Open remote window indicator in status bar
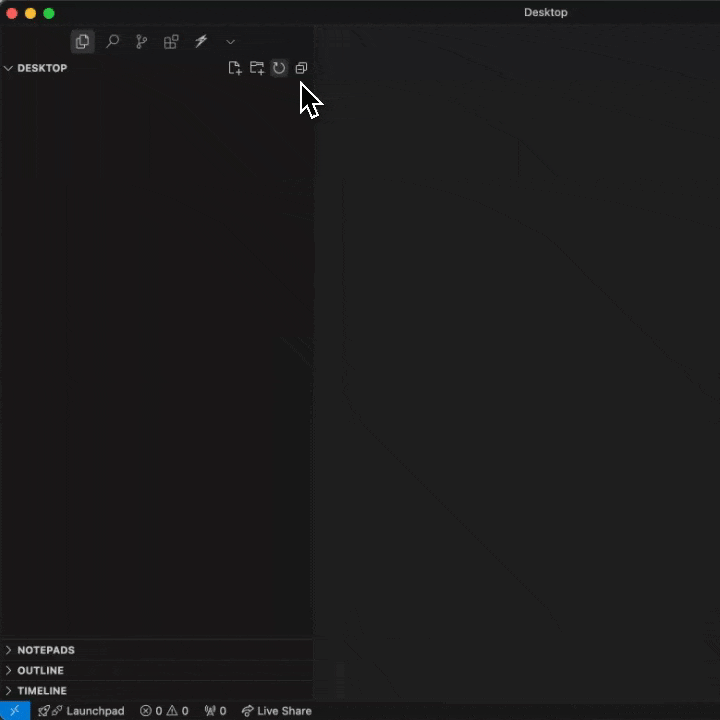This screenshot has width=720, height=720. coord(15,710)
